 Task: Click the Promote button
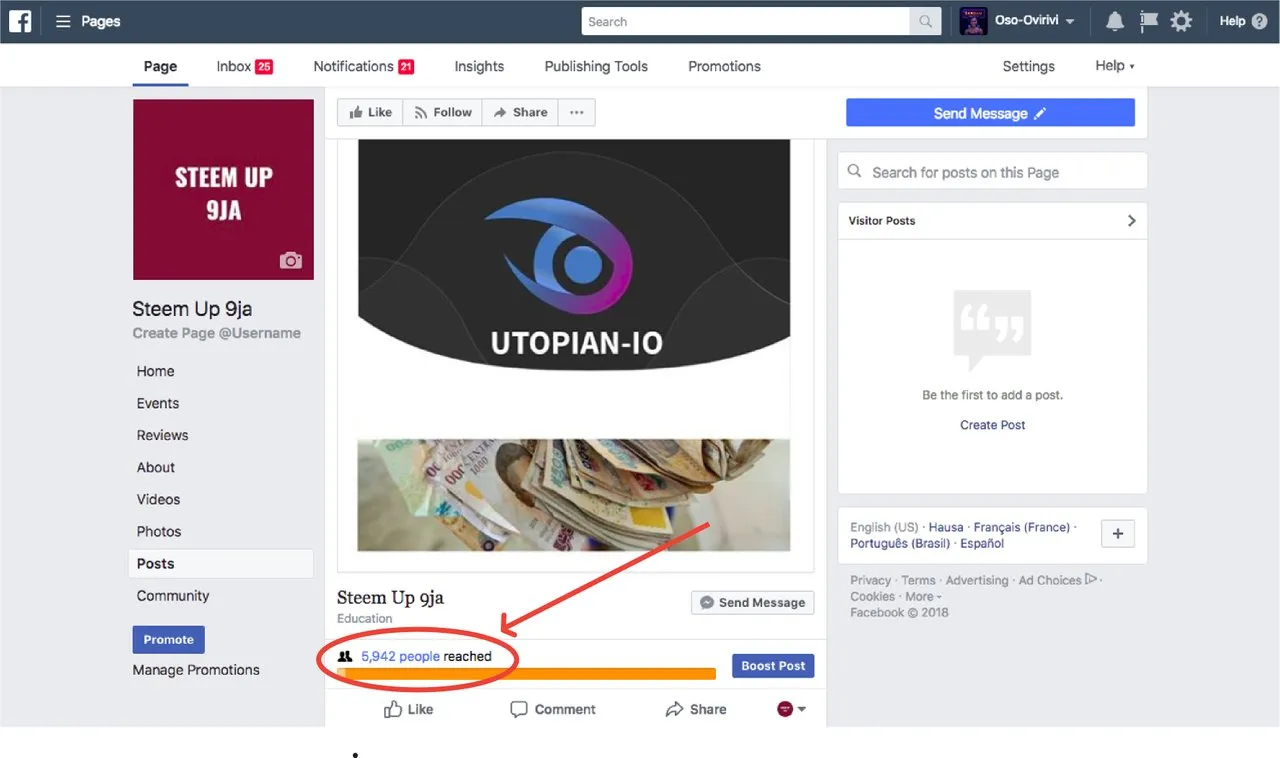[168, 640]
